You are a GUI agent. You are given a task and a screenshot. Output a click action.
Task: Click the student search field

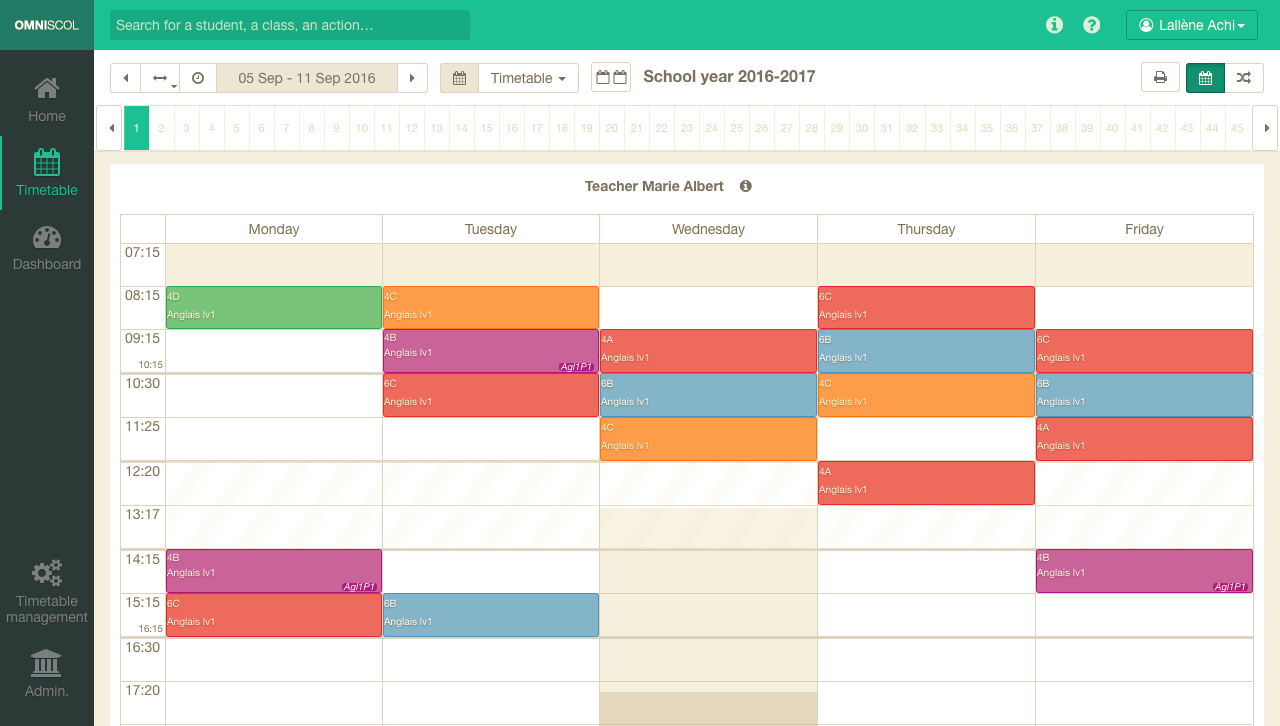point(290,25)
